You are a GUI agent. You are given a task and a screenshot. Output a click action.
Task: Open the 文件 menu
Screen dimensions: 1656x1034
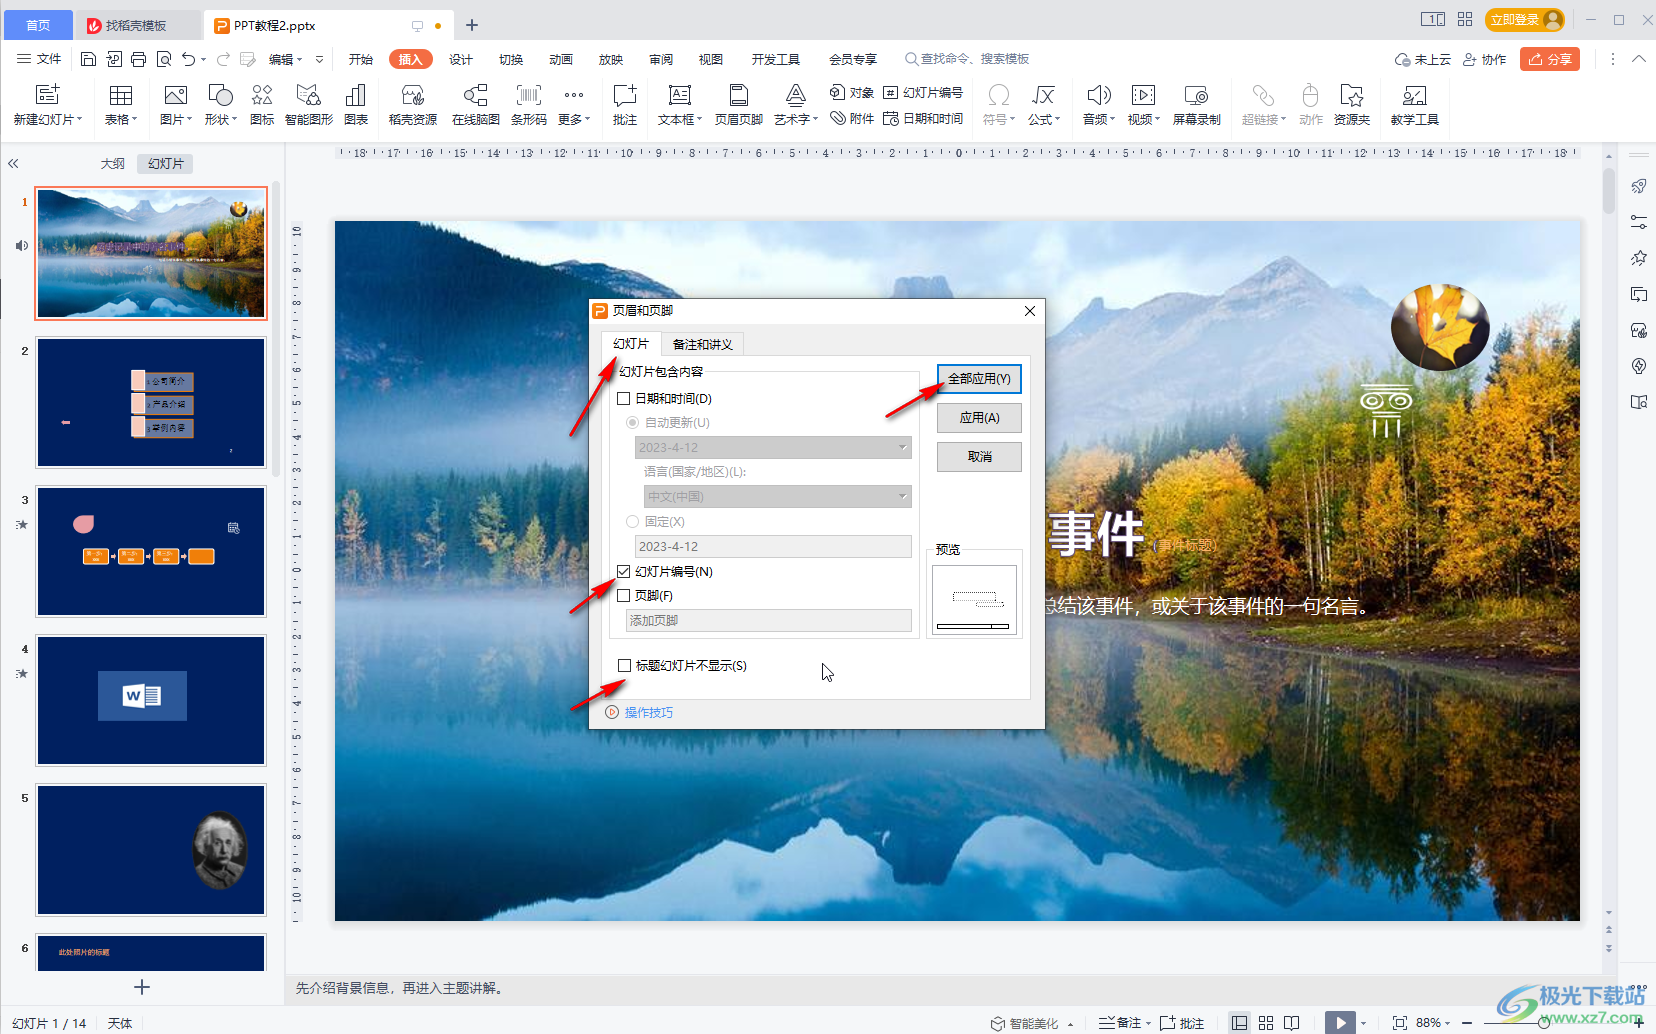[40, 59]
